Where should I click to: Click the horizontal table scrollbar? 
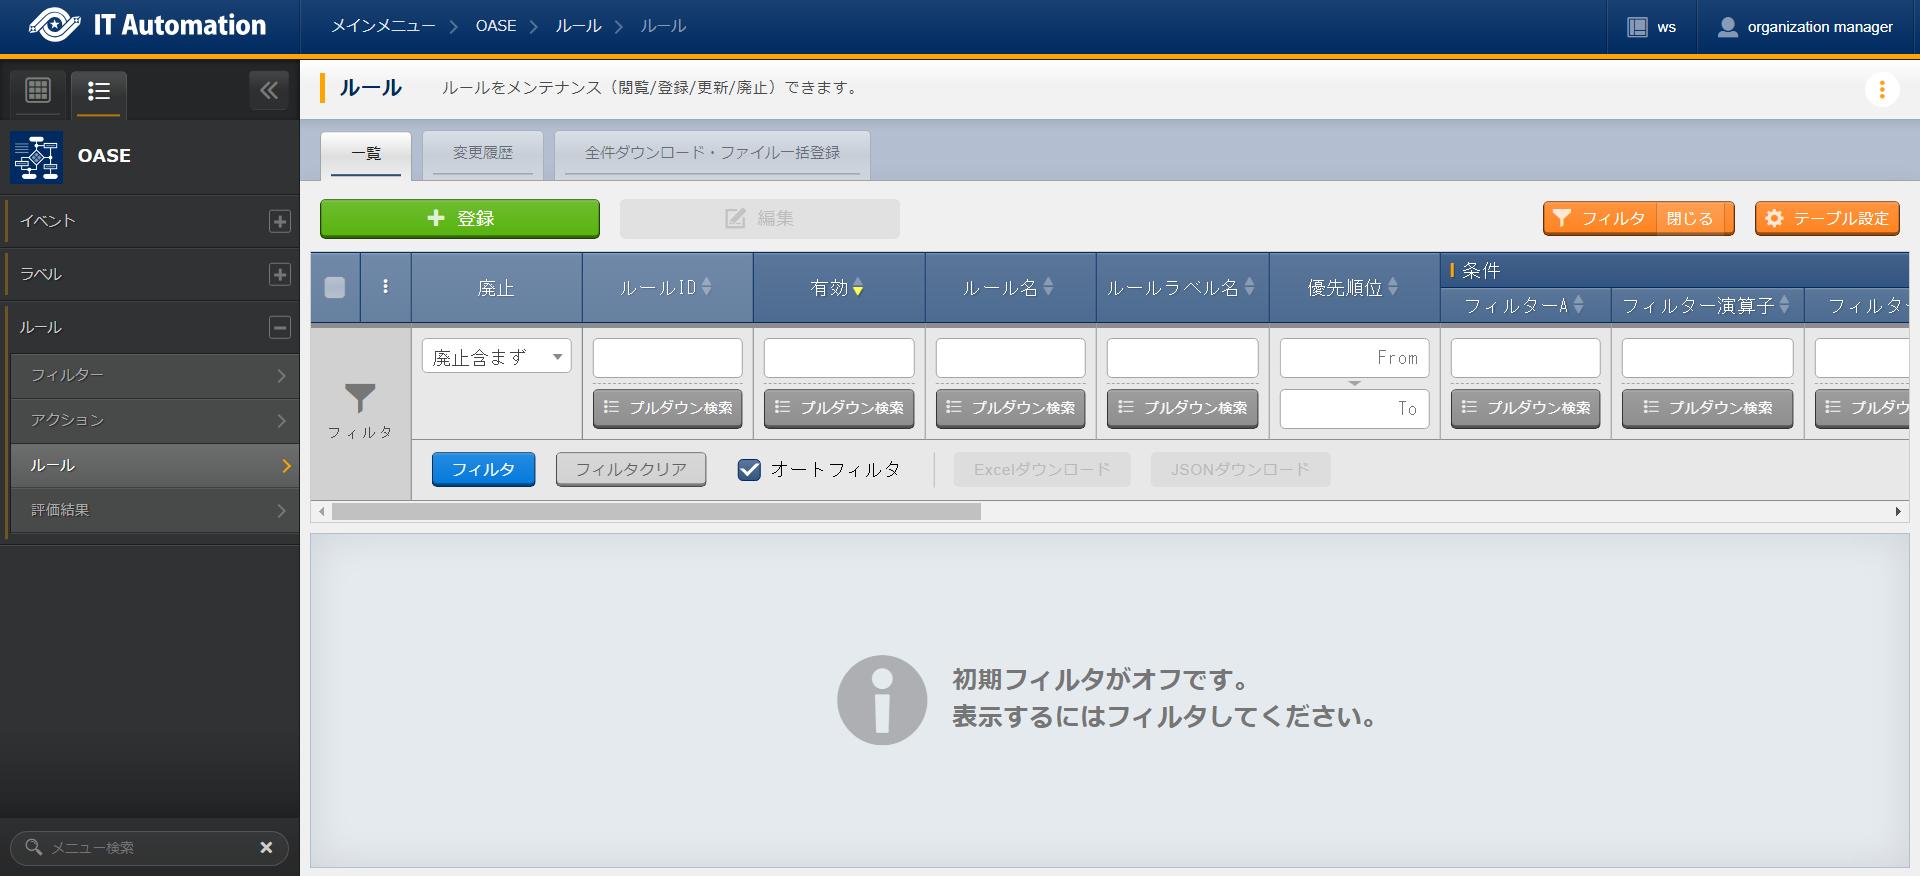tap(656, 511)
